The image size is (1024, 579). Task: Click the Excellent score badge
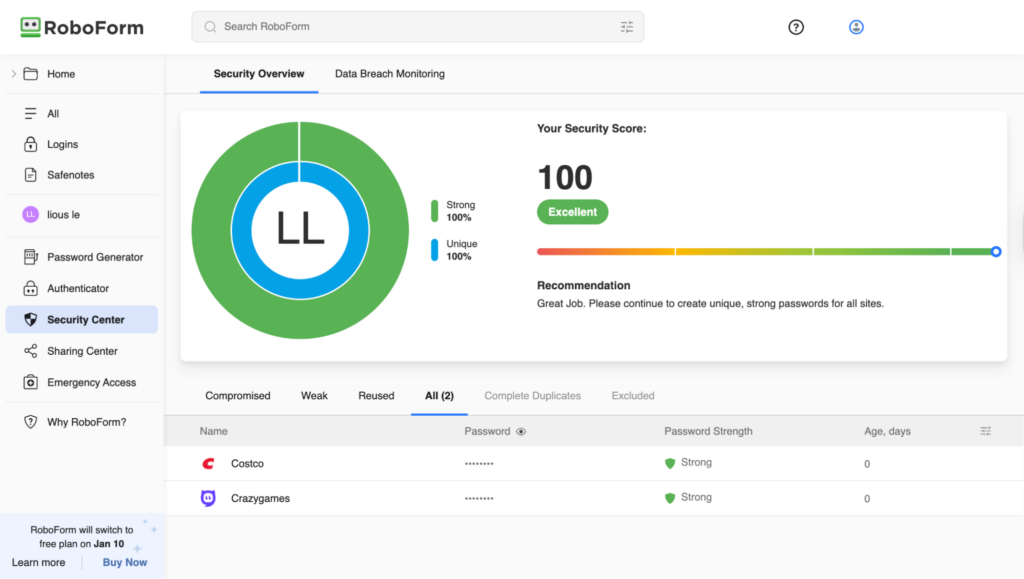click(573, 212)
